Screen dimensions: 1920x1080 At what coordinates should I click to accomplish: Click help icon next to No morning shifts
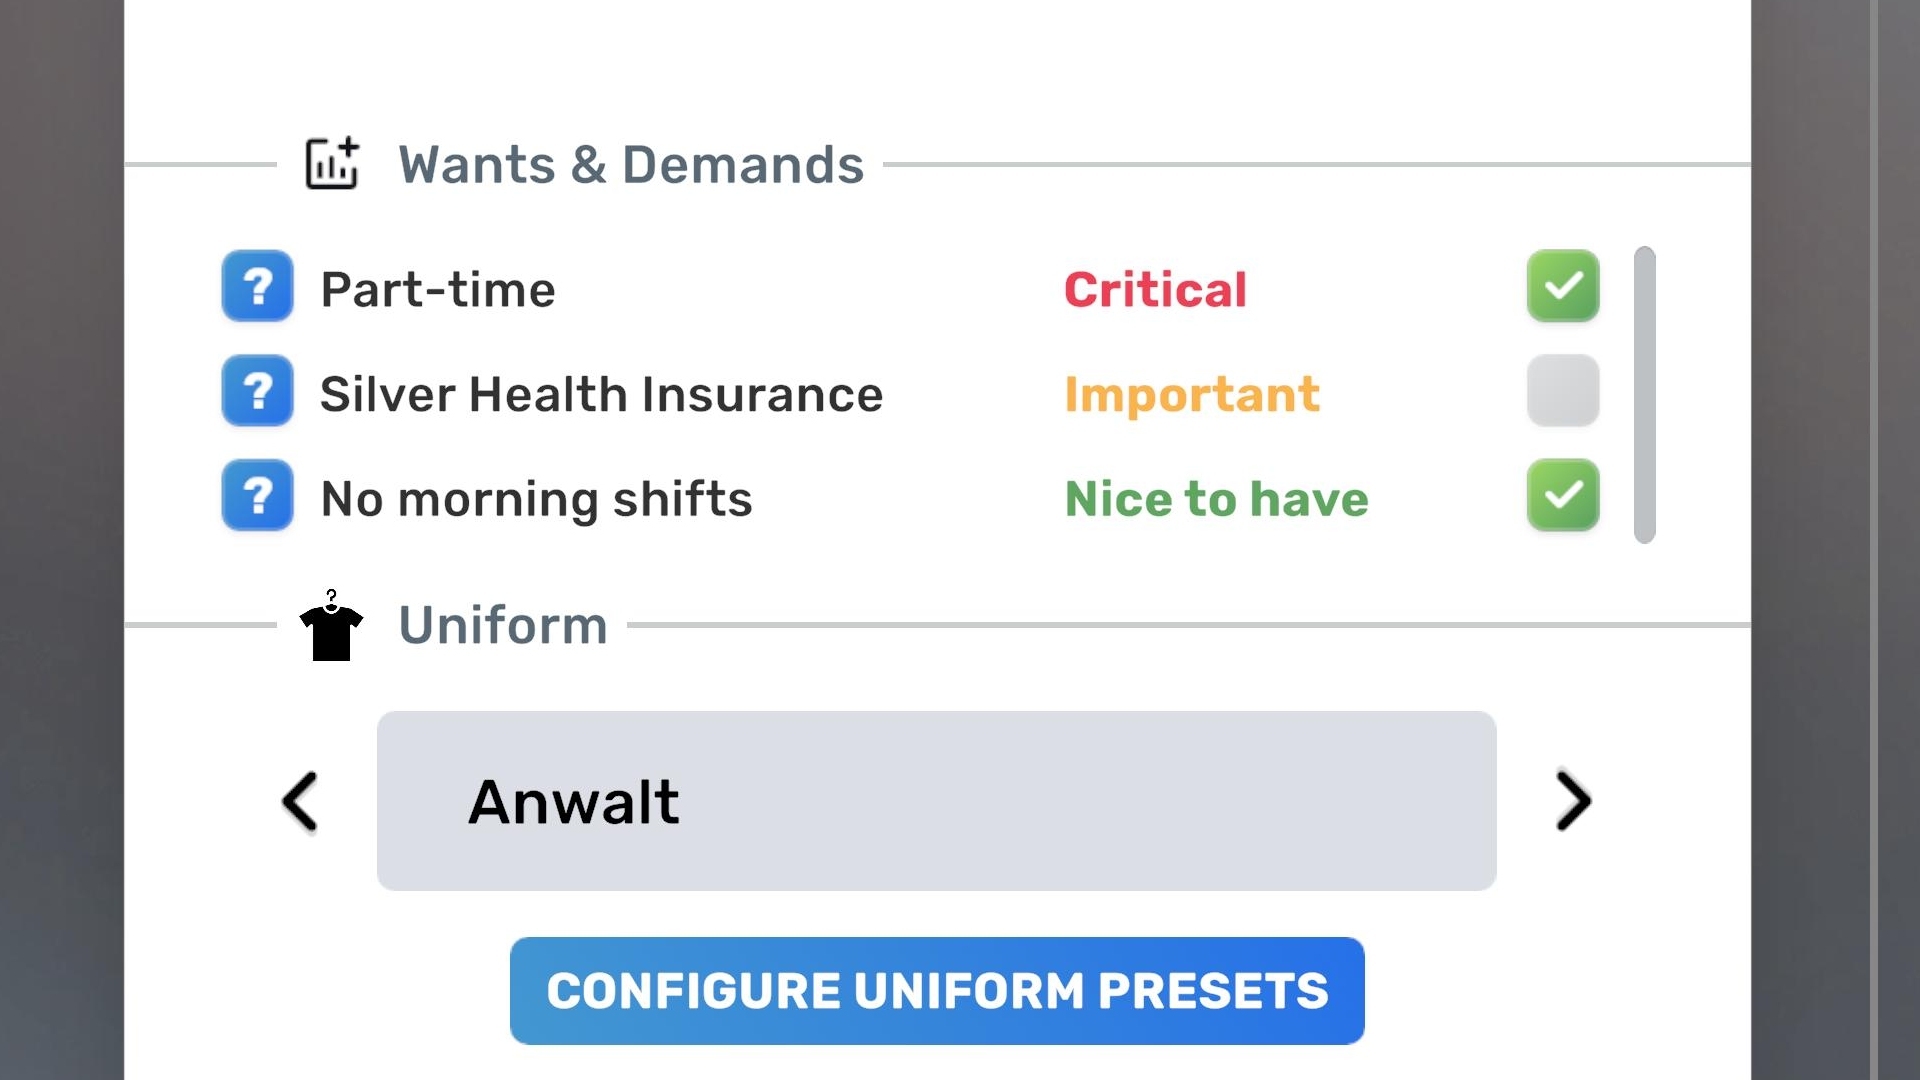tap(257, 495)
